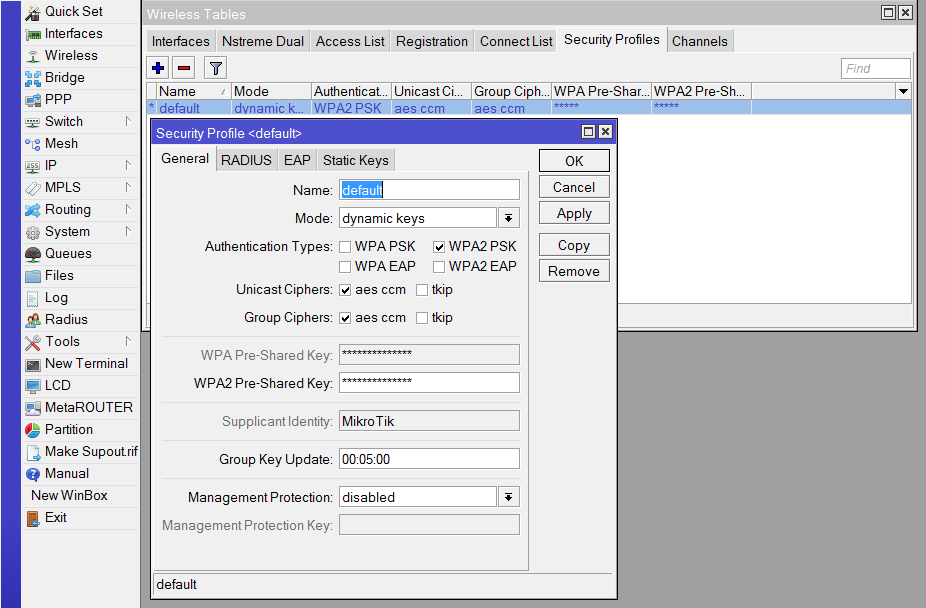Screen dimensions: 926x608
Task: Open the System gear icon
Action: (33, 232)
